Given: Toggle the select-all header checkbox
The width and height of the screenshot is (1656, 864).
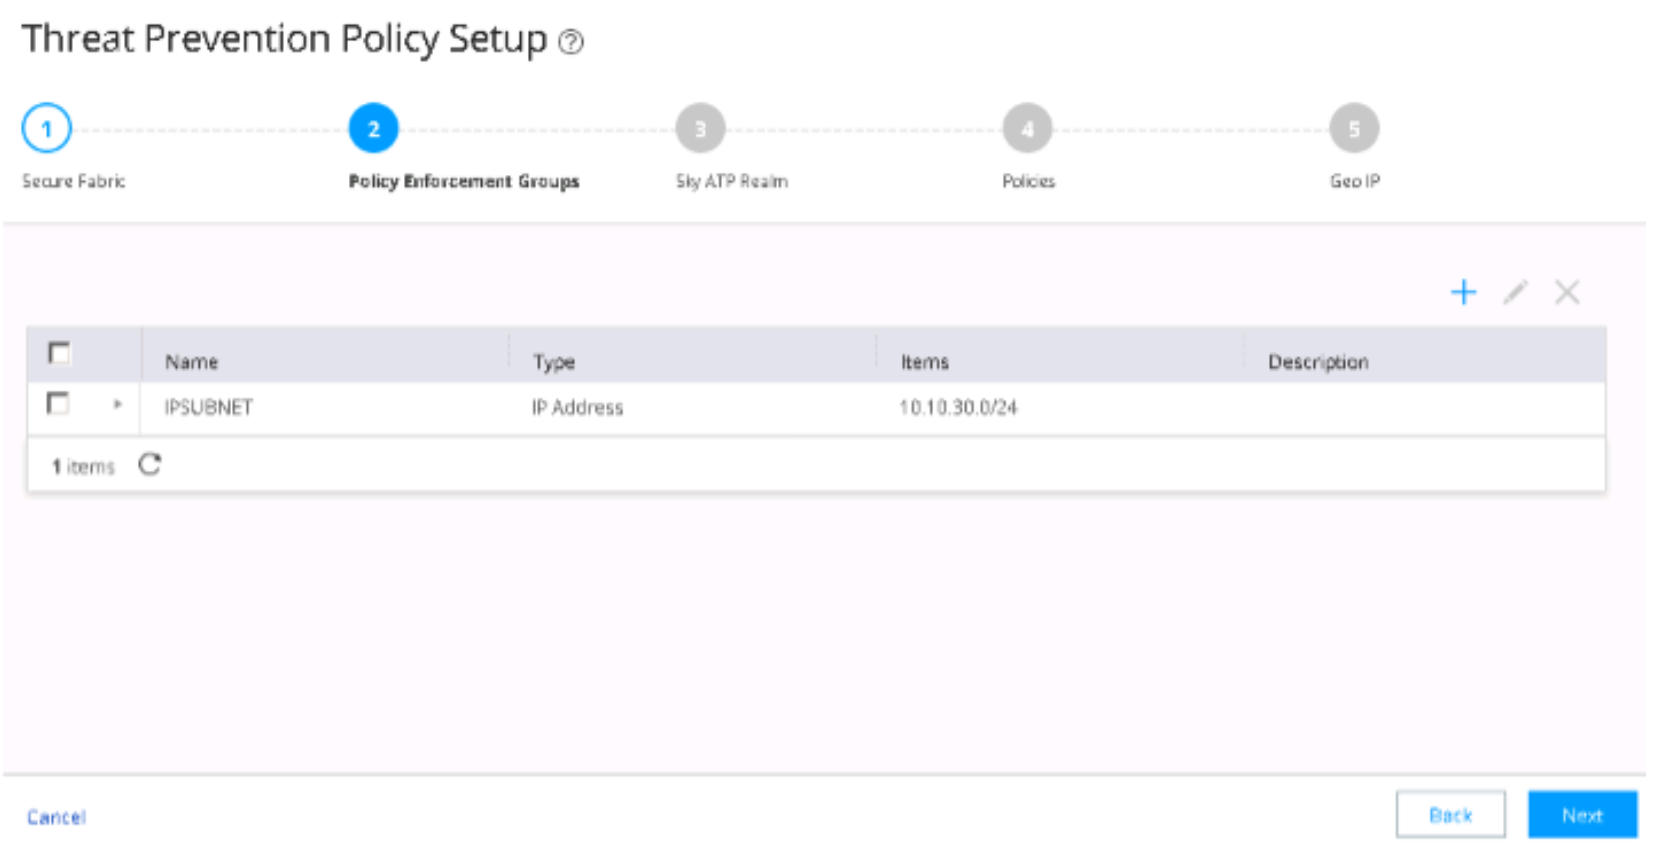Looking at the screenshot, I should pos(59,353).
